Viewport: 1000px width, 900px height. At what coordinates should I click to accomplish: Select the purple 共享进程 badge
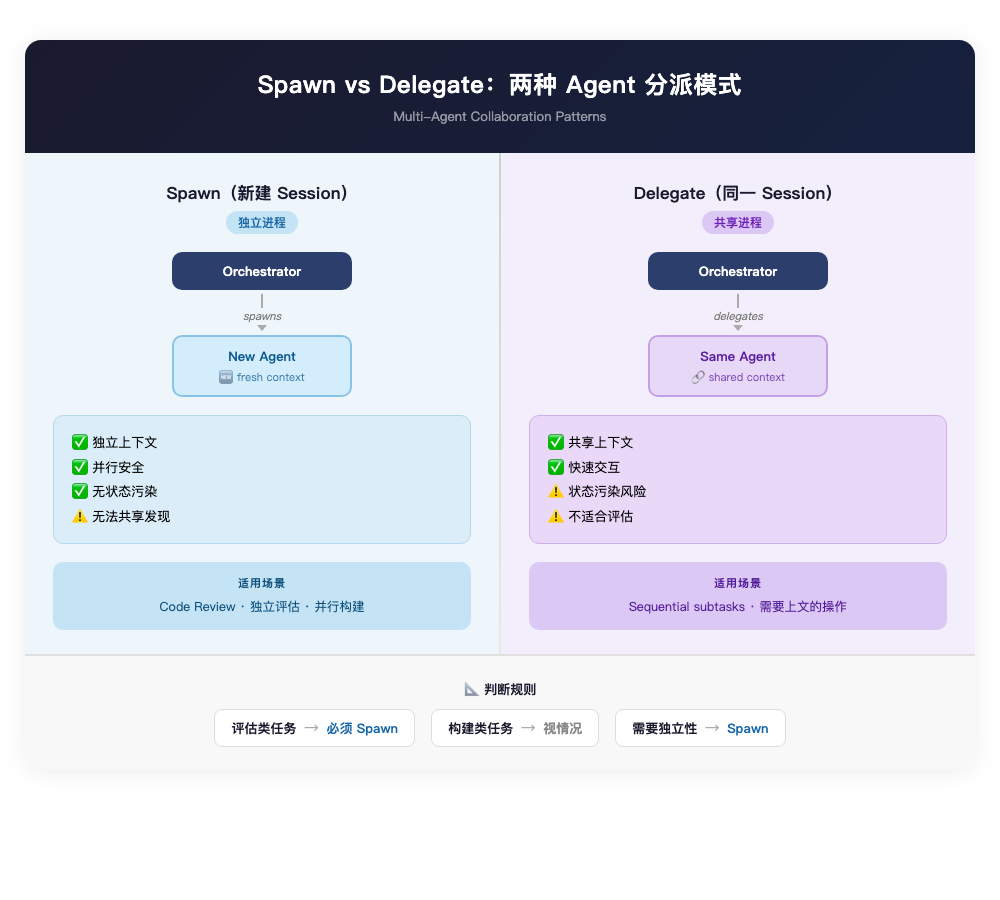pos(738,222)
